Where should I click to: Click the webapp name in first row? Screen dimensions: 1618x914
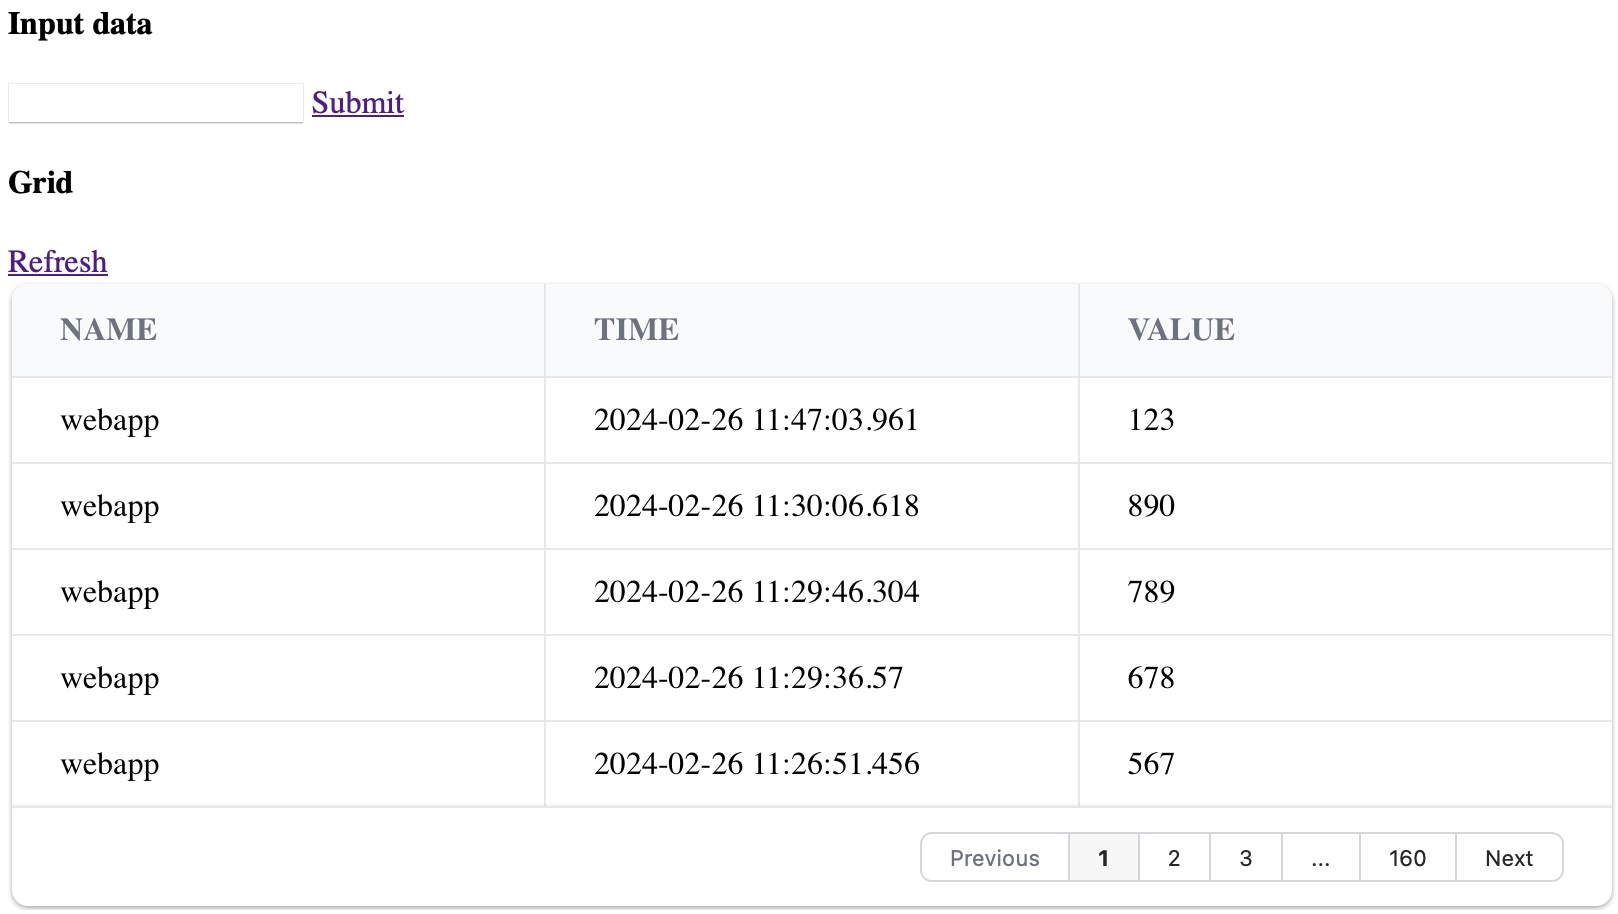coord(110,420)
